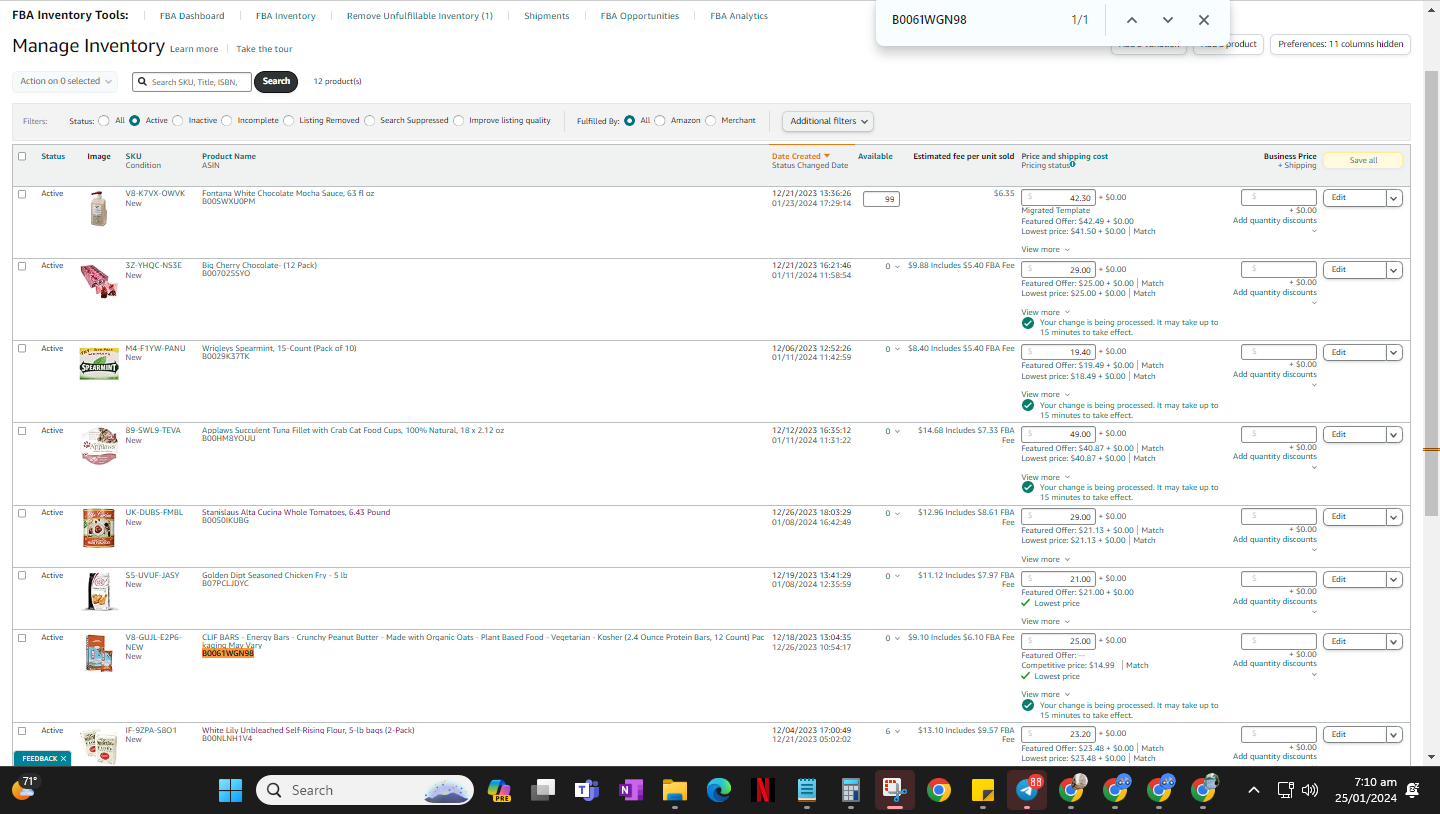
Task: Click the black Search button
Action: (x=276, y=82)
